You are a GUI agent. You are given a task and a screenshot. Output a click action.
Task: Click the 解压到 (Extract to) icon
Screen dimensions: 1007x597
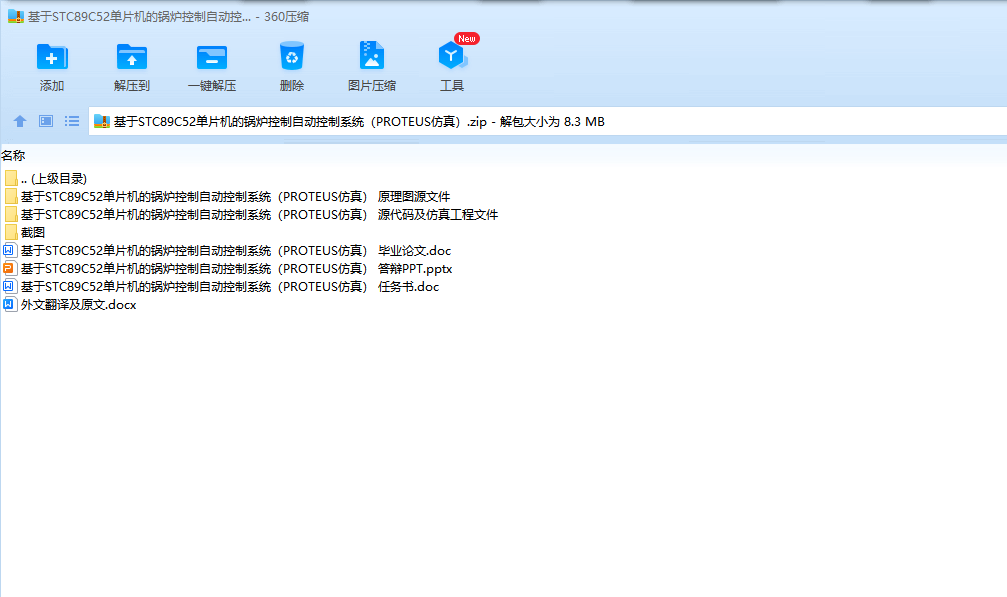(x=132, y=57)
